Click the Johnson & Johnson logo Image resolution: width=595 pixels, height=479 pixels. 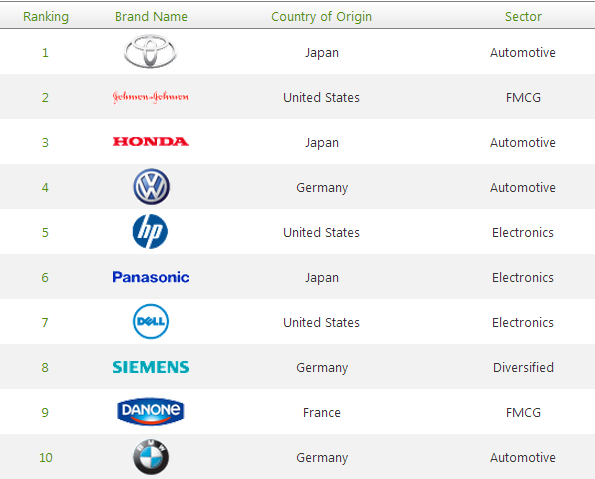click(x=151, y=97)
